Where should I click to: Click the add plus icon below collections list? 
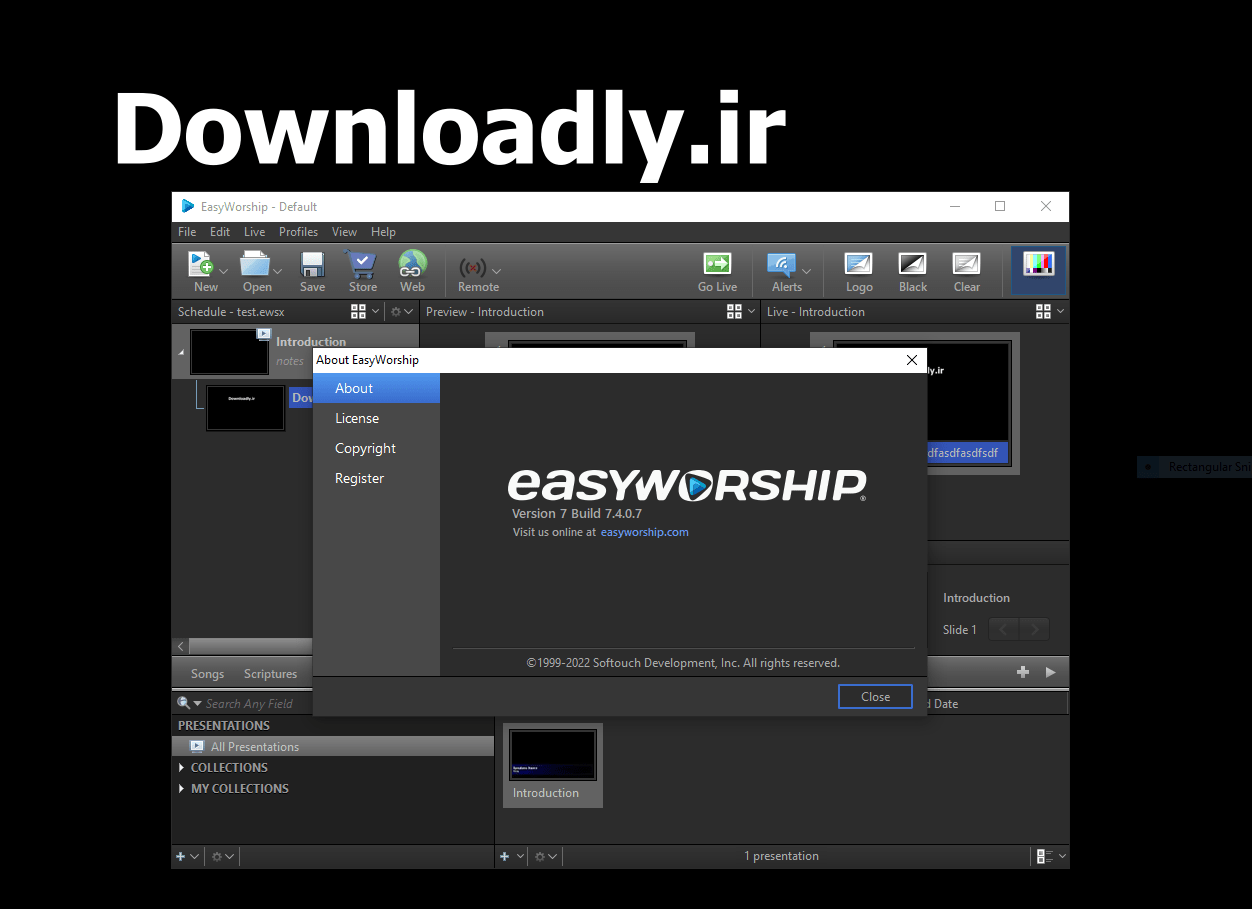(x=181, y=857)
